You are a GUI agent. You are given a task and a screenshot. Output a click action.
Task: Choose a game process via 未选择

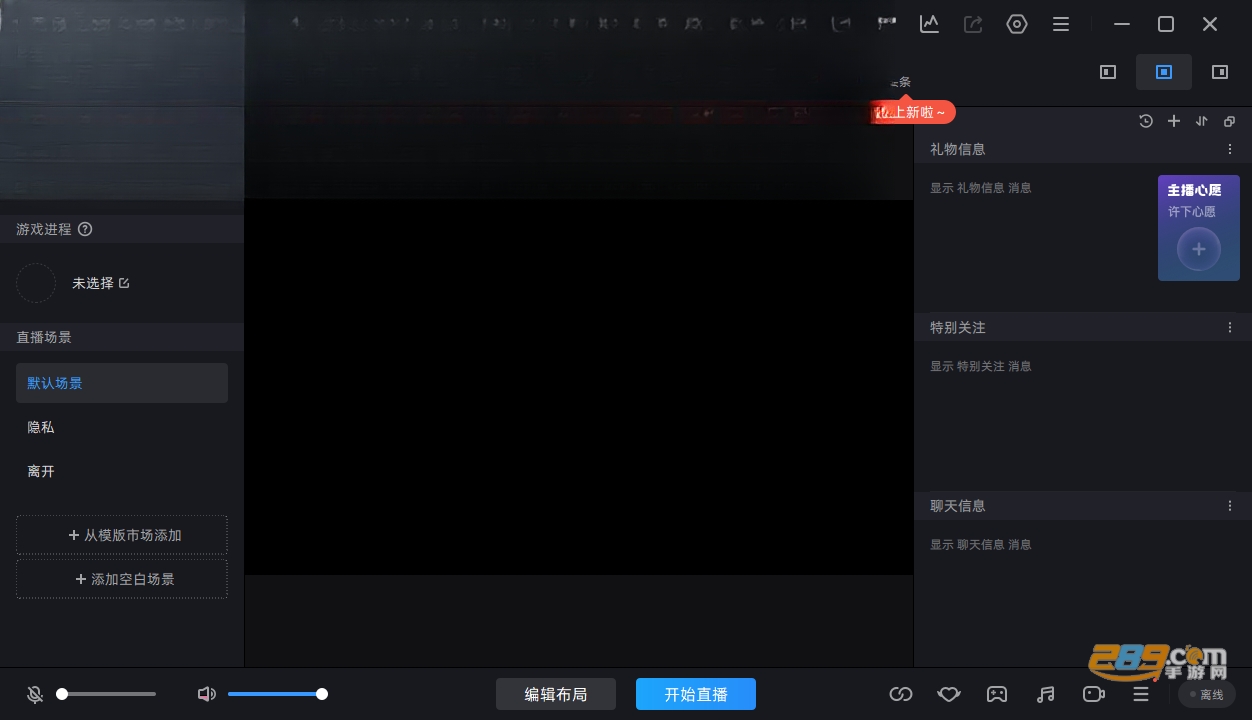pos(101,283)
